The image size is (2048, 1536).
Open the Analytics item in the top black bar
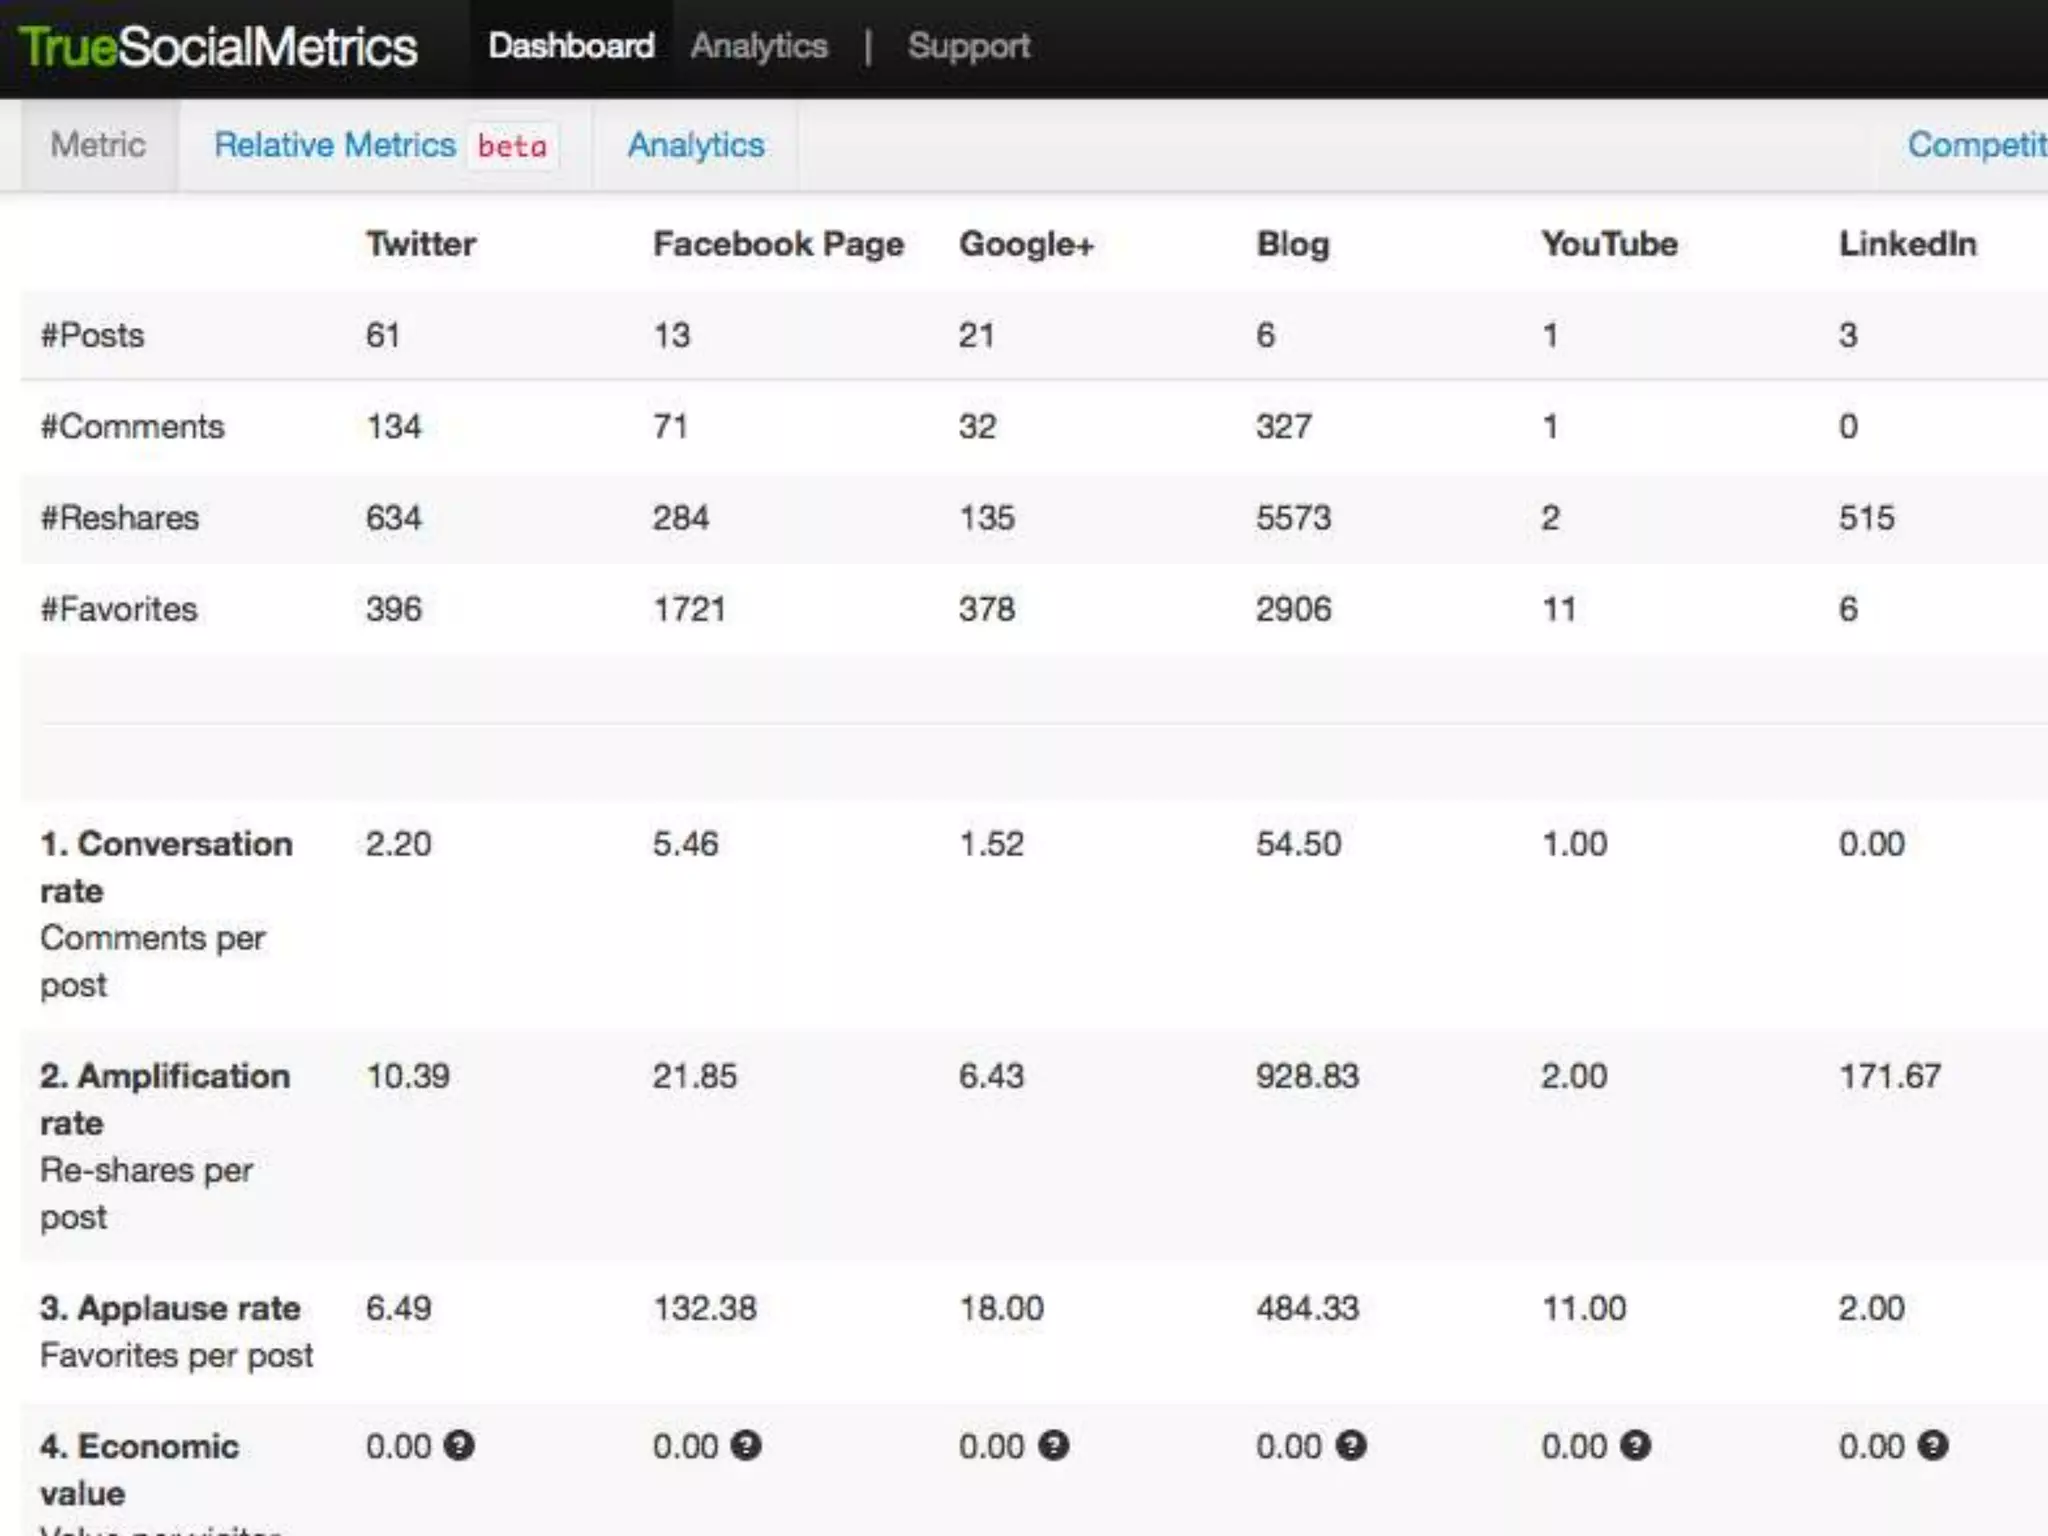tap(759, 46)
